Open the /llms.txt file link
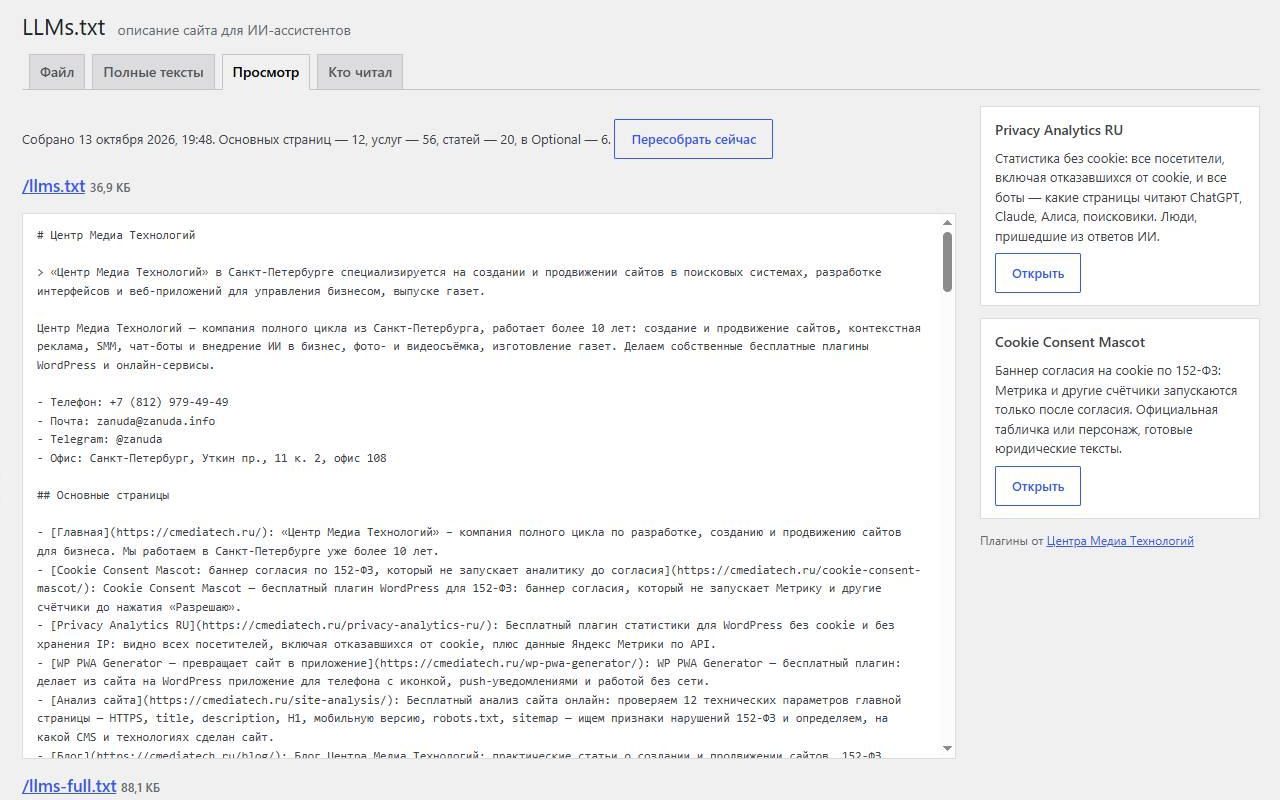Screen dimensions: 1280x800 54,186
